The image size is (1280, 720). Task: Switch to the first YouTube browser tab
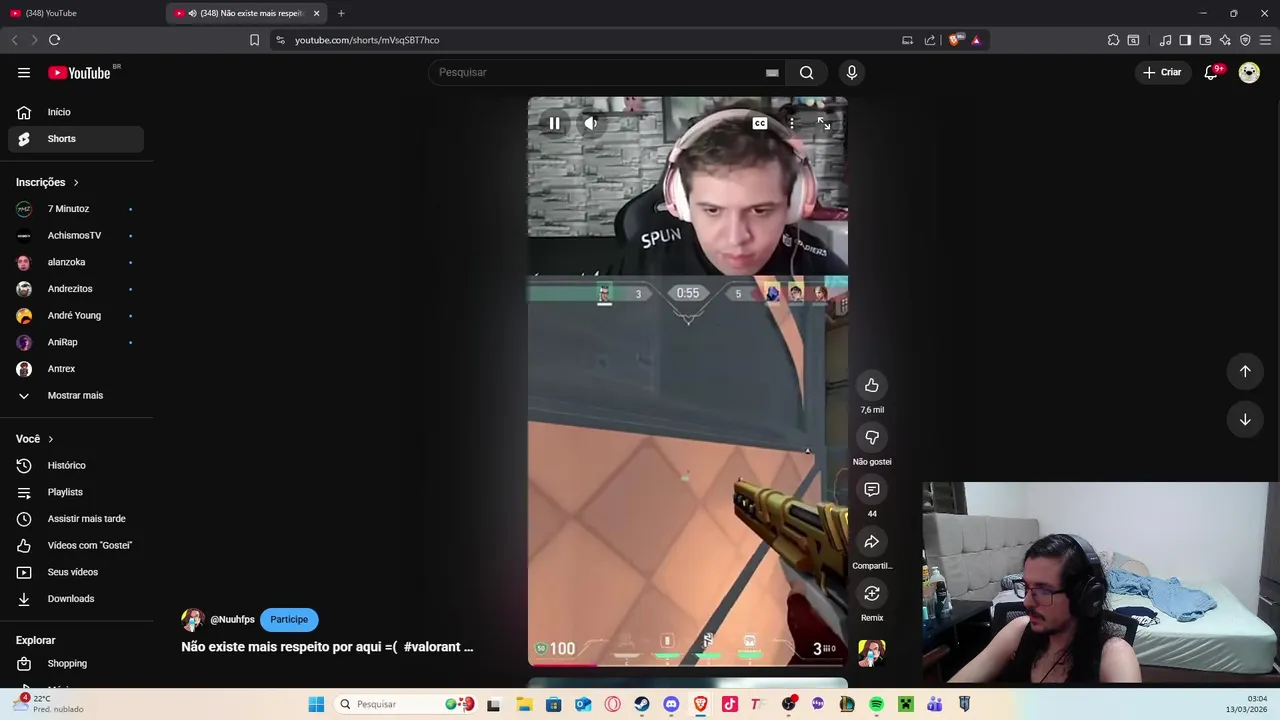(x=82, y=13)
